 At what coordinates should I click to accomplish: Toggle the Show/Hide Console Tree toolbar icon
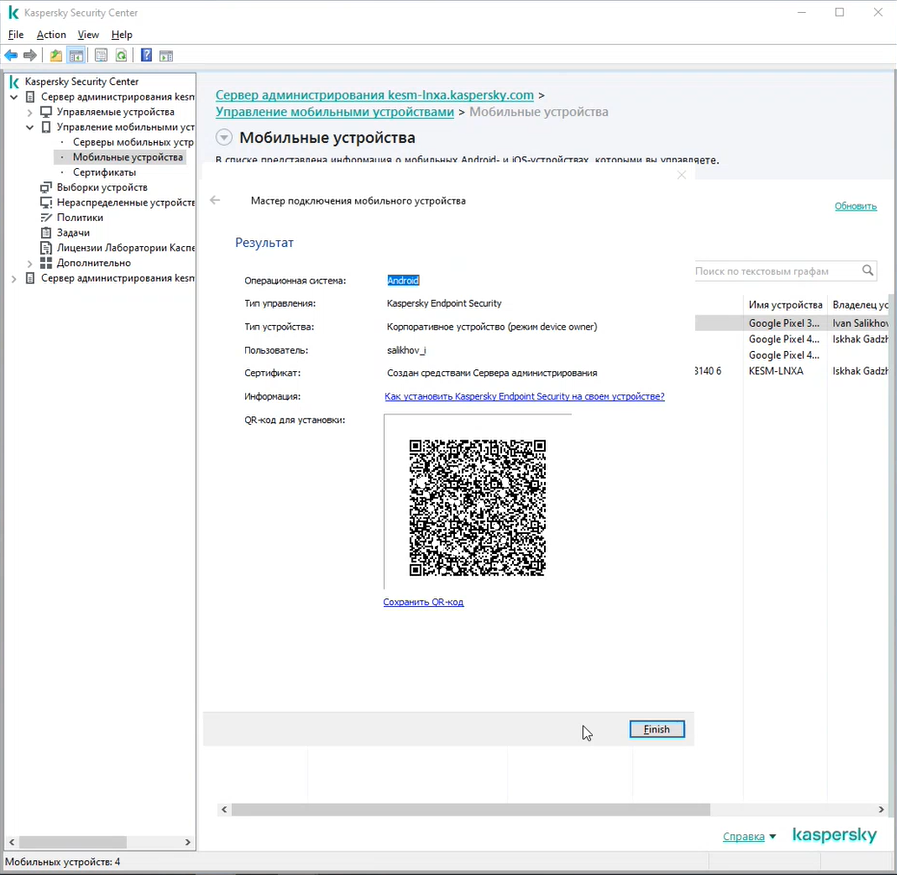click(76, 55)
